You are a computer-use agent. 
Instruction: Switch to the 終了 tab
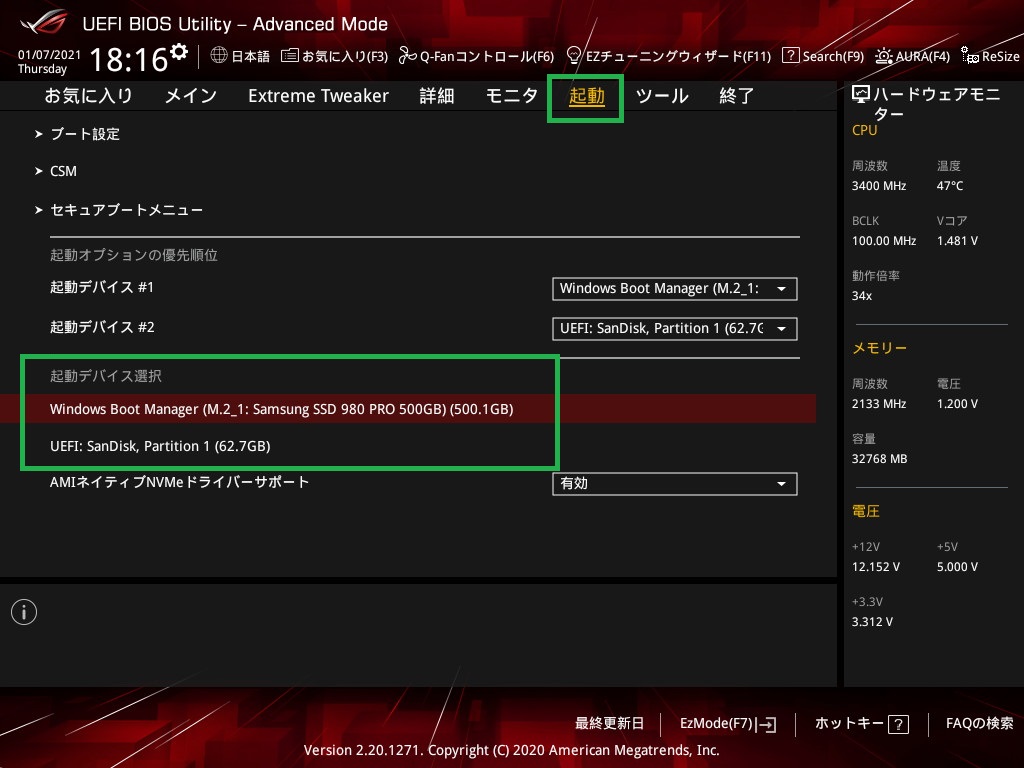pos(736,96)
